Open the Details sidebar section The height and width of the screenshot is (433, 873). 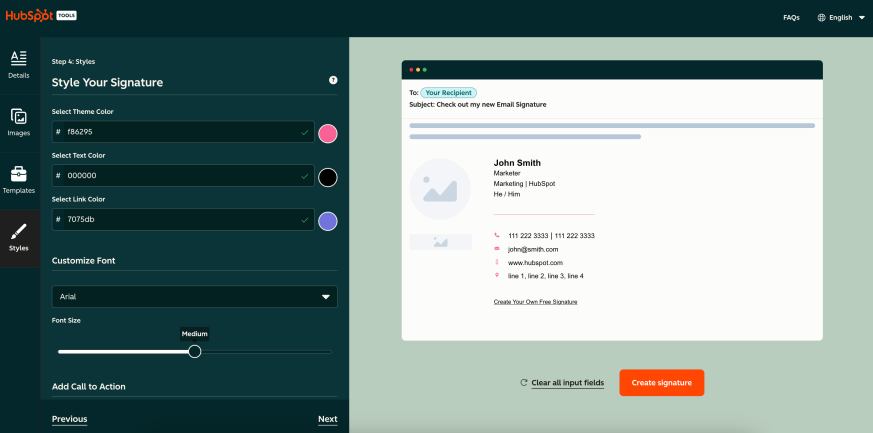click(x=19, y=63)
